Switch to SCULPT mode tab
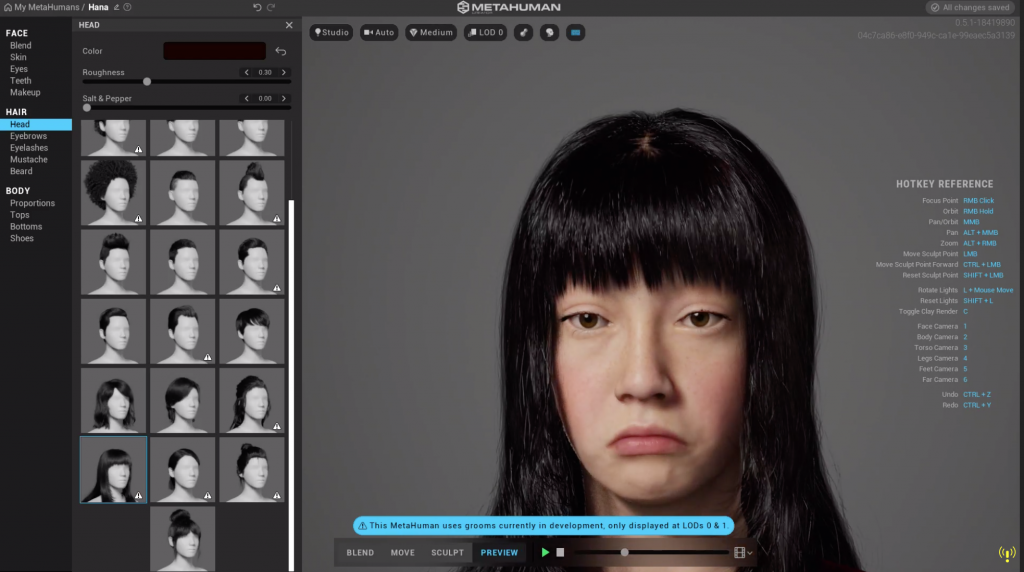The height and width of the screenshot is (572, 1024). click(x=447, y=552)
